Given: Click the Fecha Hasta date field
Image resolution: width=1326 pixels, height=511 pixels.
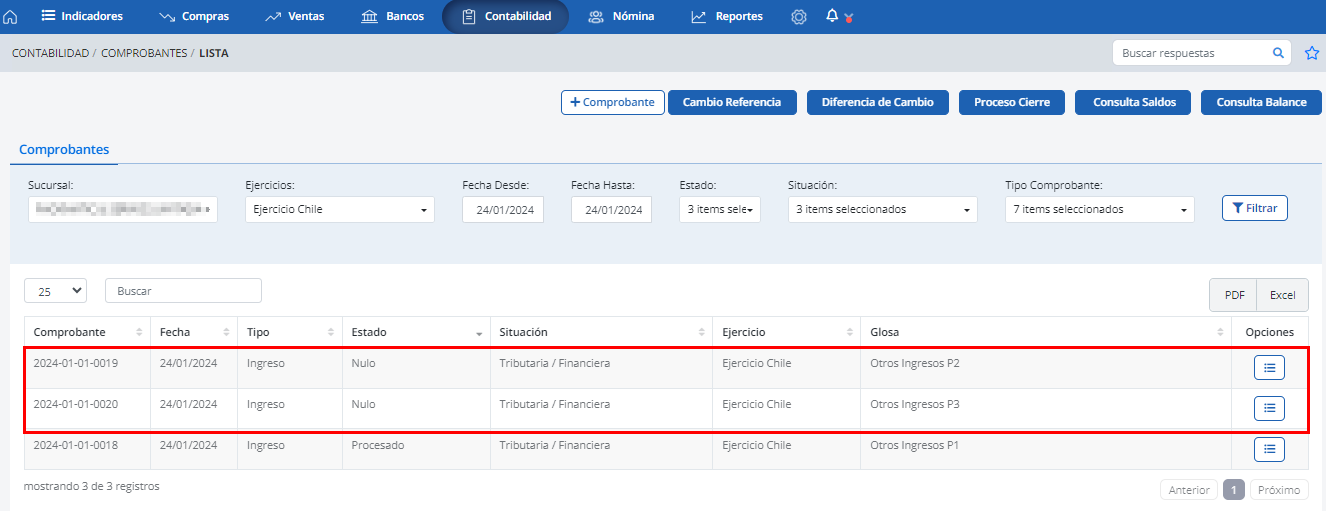Looking at the screenshot, I should 612,209.
